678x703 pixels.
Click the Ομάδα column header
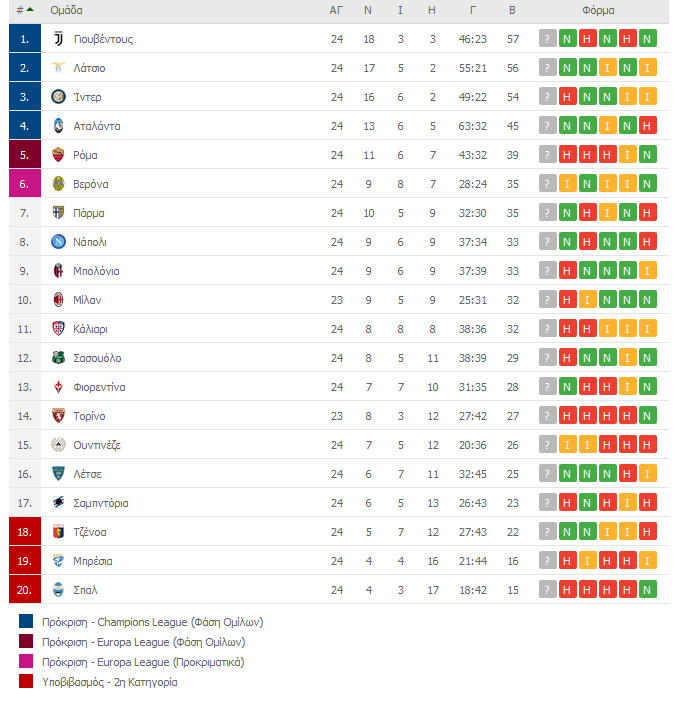pos(66,10)
